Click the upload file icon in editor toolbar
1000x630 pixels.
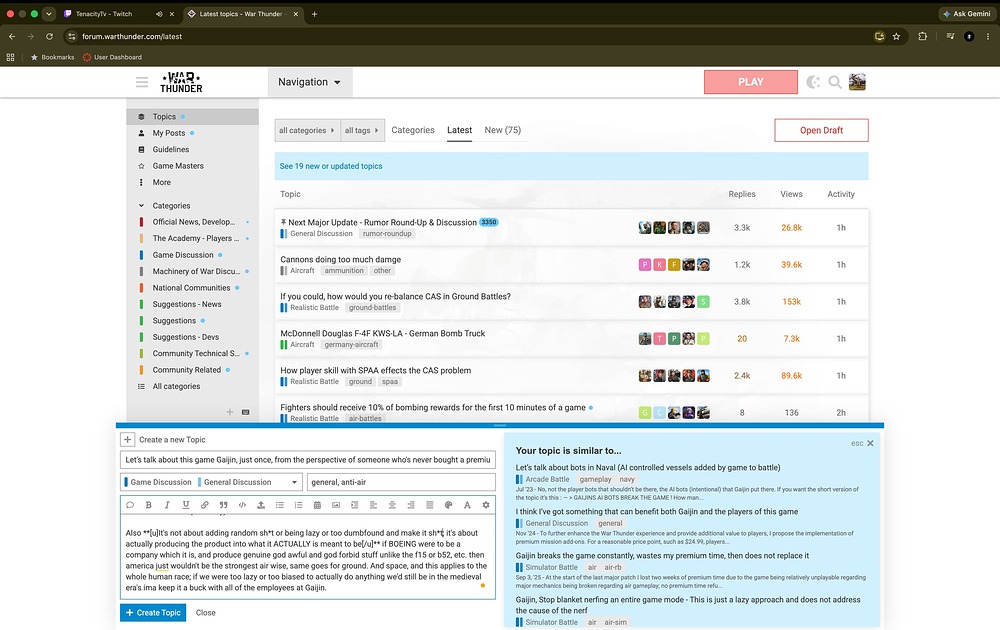coord(261,504)
